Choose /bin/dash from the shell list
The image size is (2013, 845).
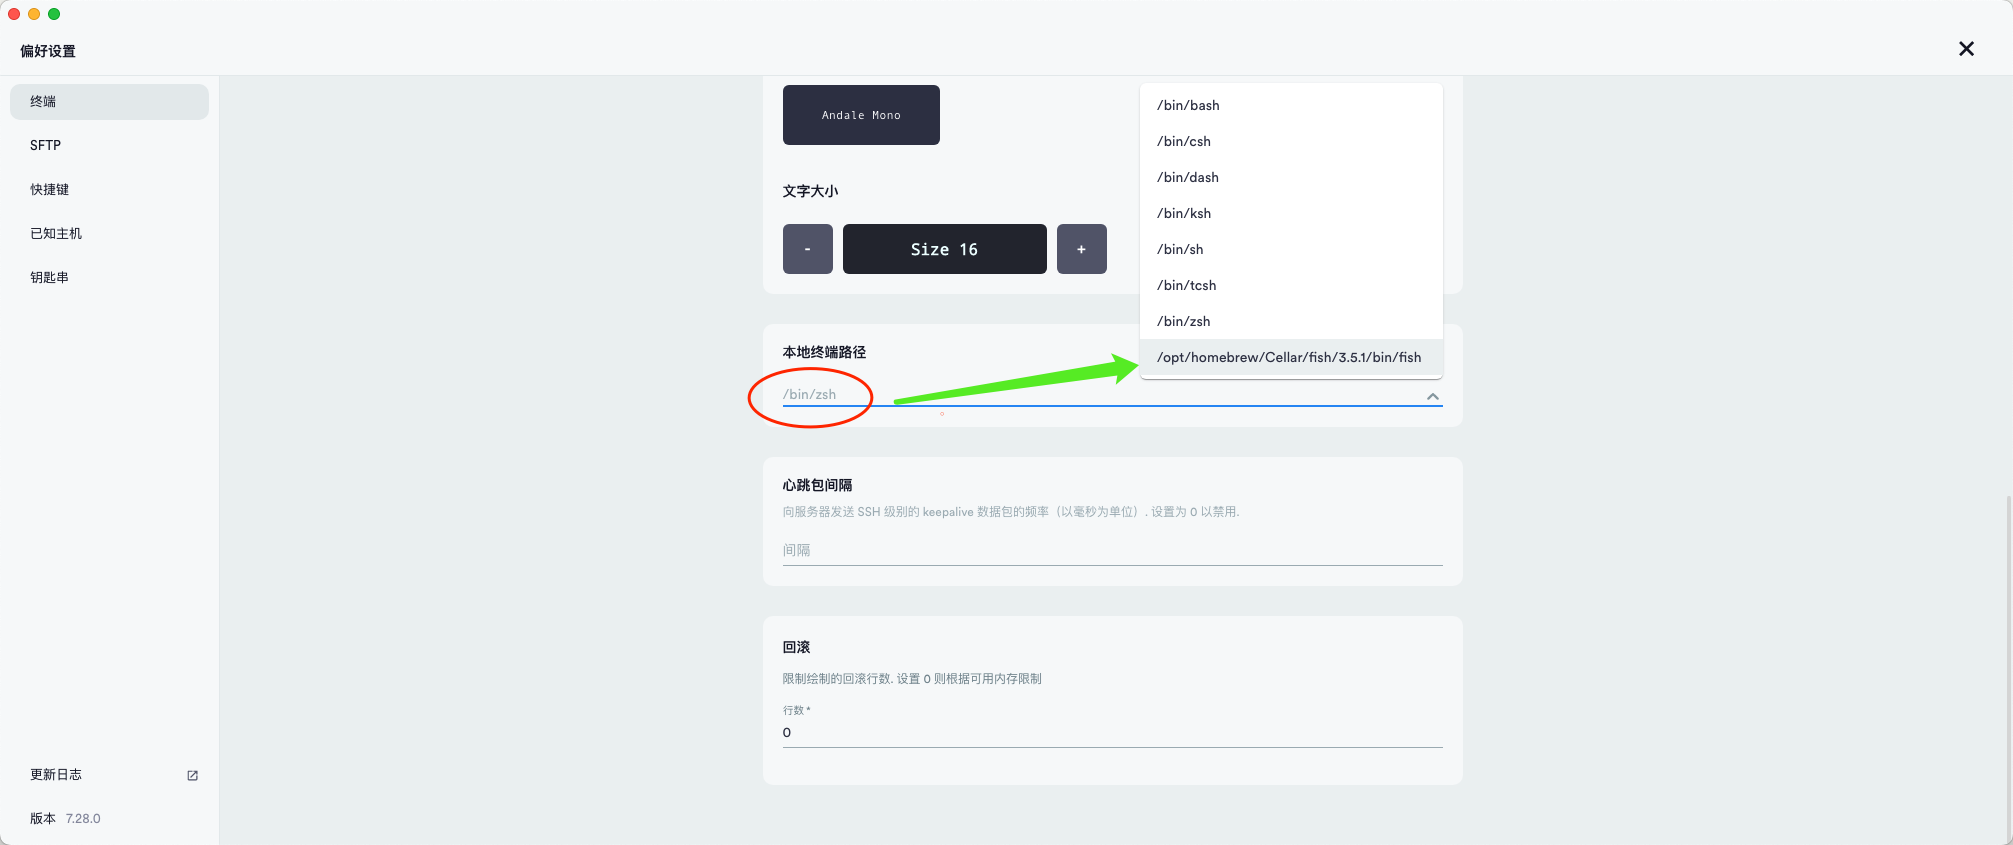(1291, 177)
